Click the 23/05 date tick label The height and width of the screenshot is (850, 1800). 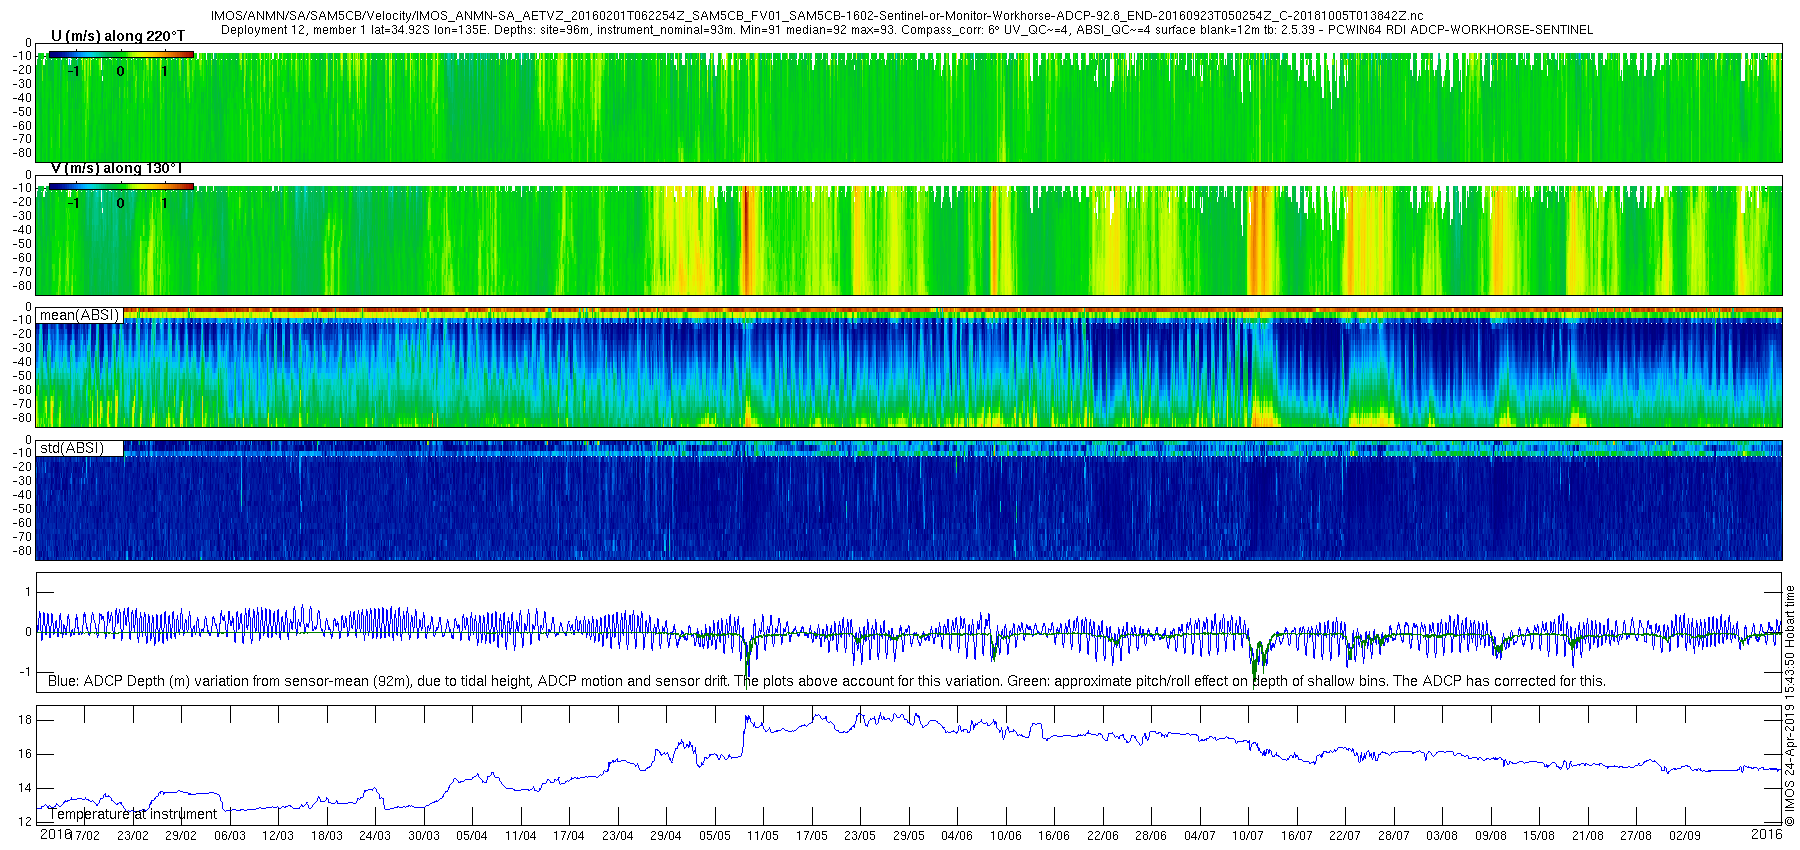coord(860,836)
